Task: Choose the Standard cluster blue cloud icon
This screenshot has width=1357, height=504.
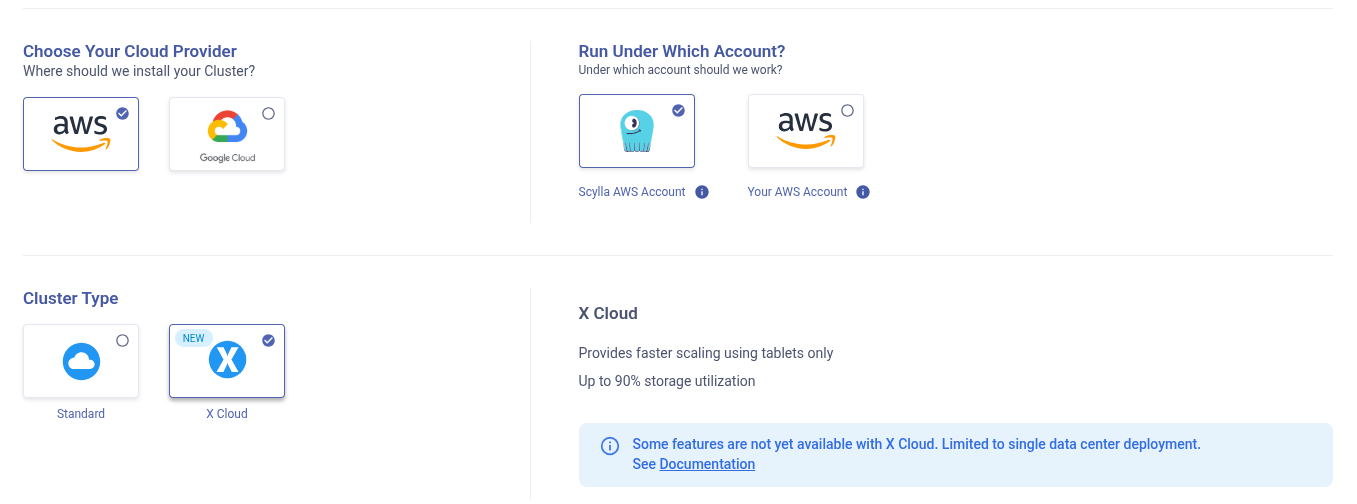Action: click(x=81, y=362)
